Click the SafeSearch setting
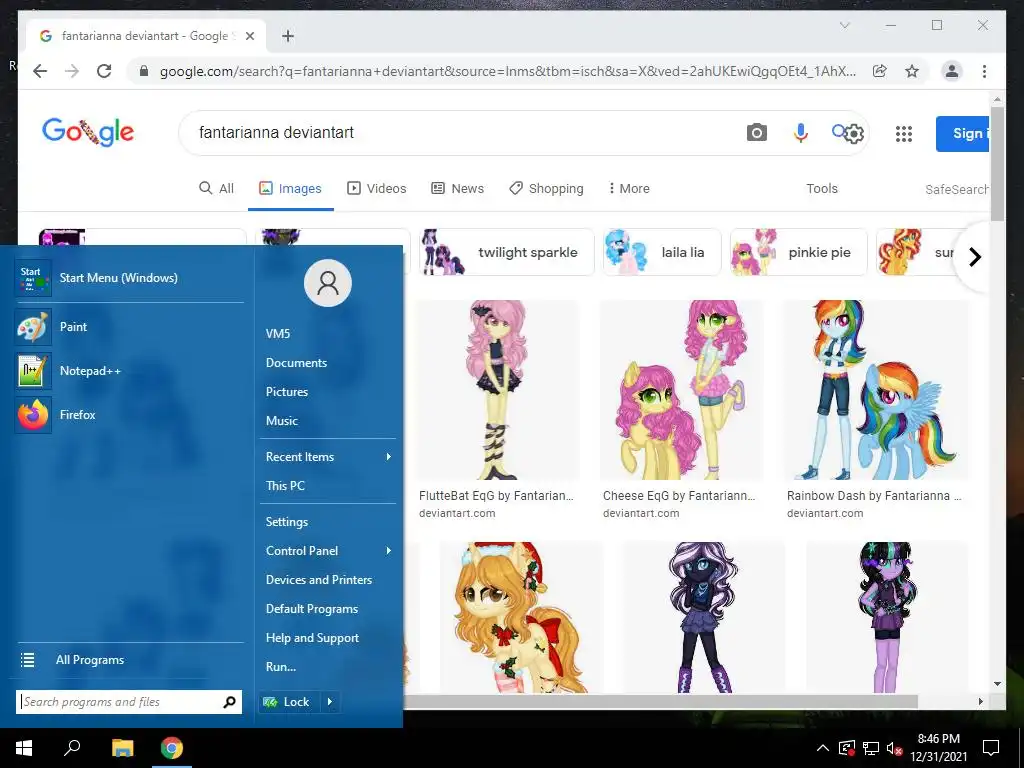Screen dimensions: 1024x768 pyautogui.click(x=957, y=189)
